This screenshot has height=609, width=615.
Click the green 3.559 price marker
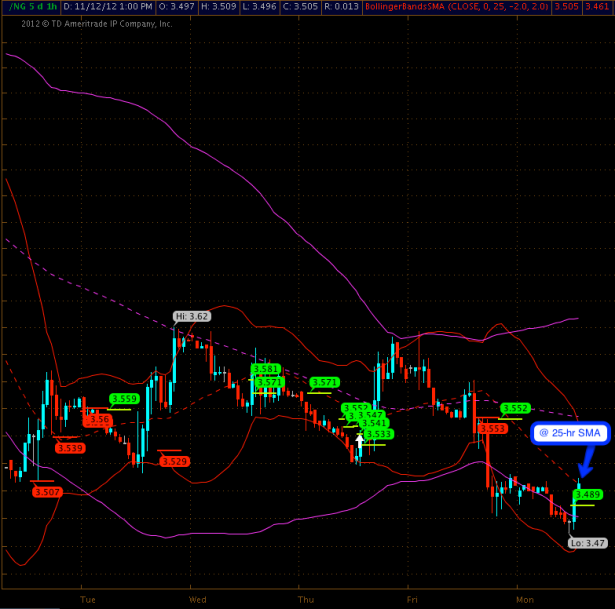pyautogui.click(x=124, y=399)
